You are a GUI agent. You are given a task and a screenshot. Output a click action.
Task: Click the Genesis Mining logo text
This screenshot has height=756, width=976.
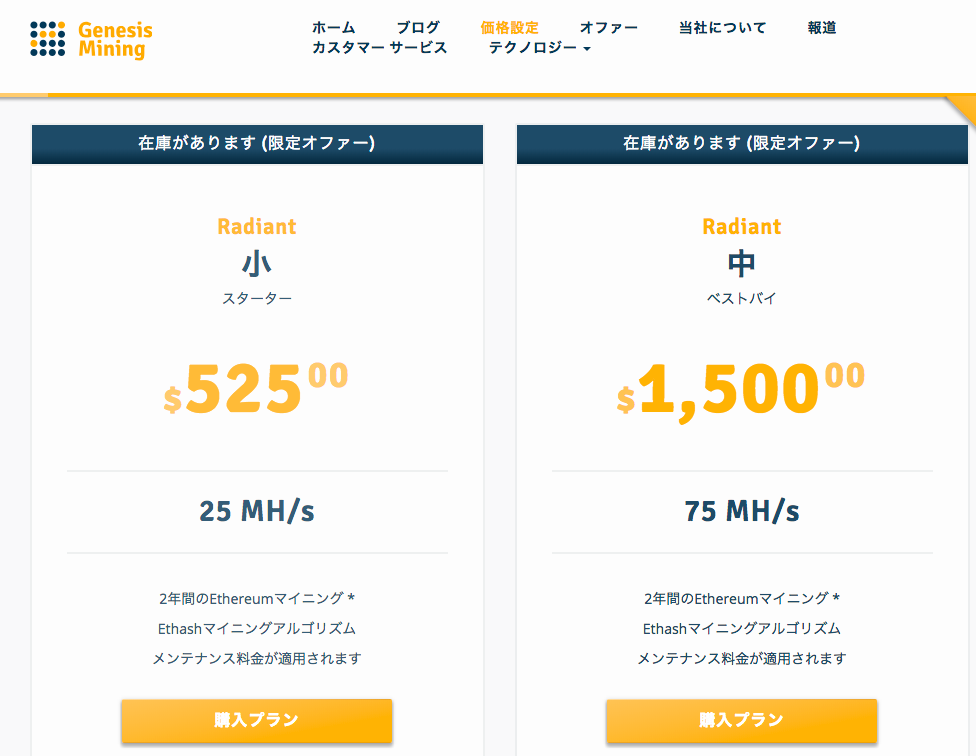point(115,39)
